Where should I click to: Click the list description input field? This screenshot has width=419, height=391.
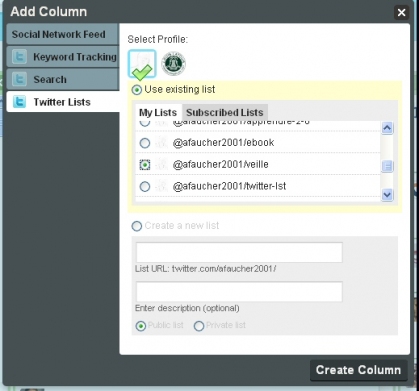click(x=239, y=292)
